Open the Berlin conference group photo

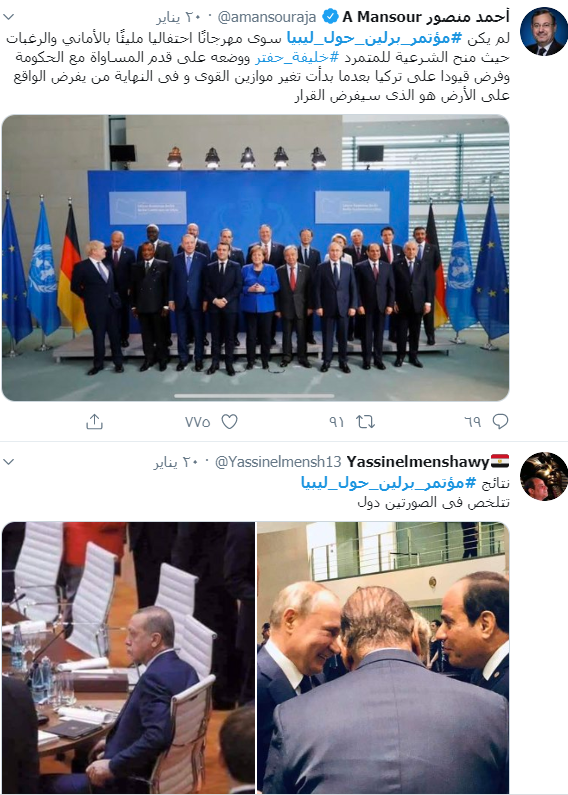click(x=255, y=258)
